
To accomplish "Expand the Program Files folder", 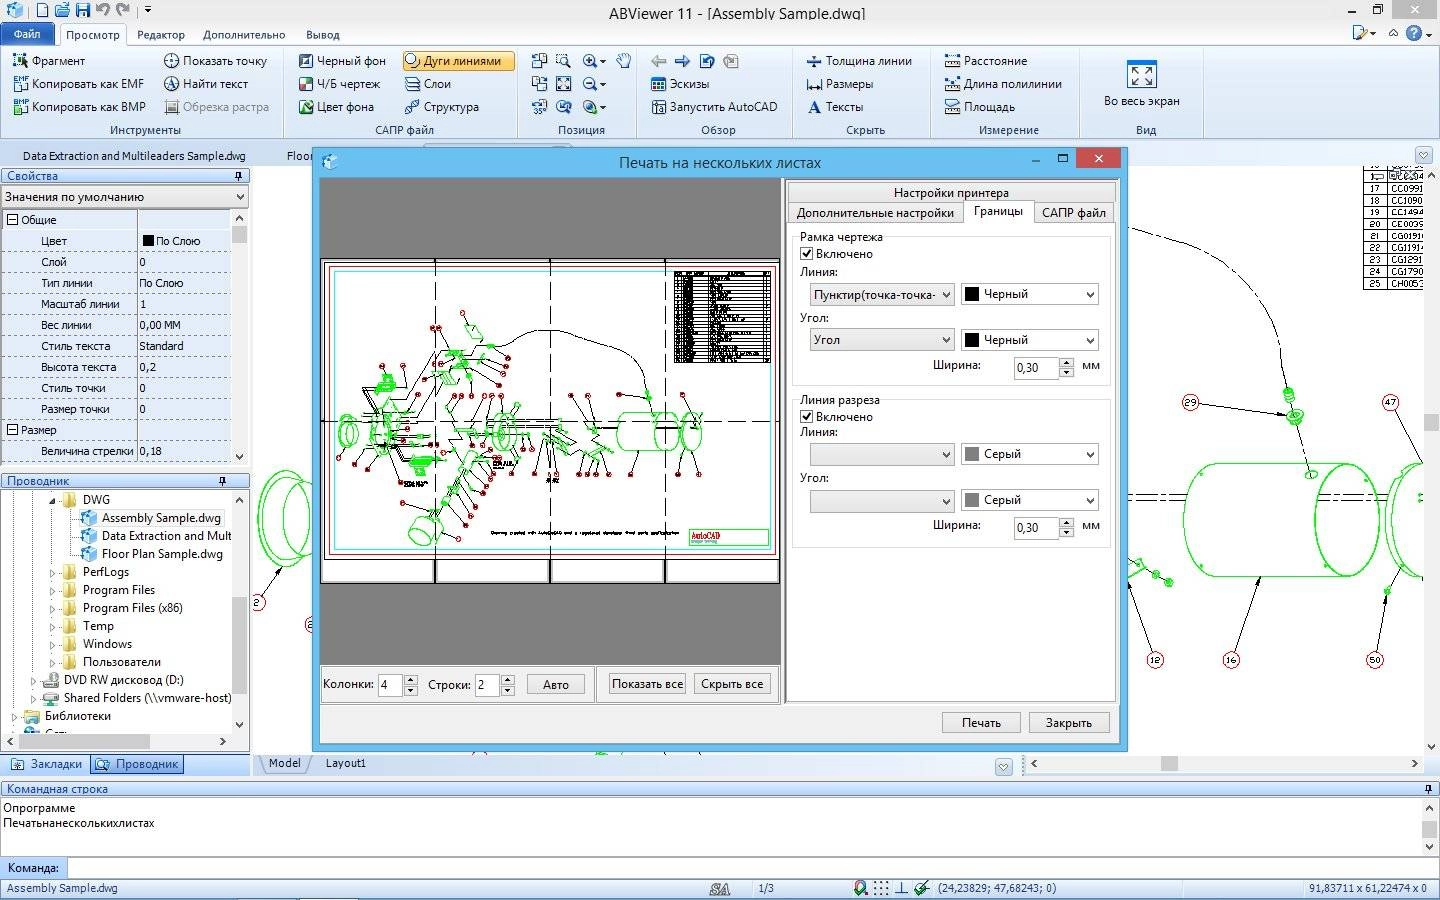I will pyautogui.click(x=53, y=590).
